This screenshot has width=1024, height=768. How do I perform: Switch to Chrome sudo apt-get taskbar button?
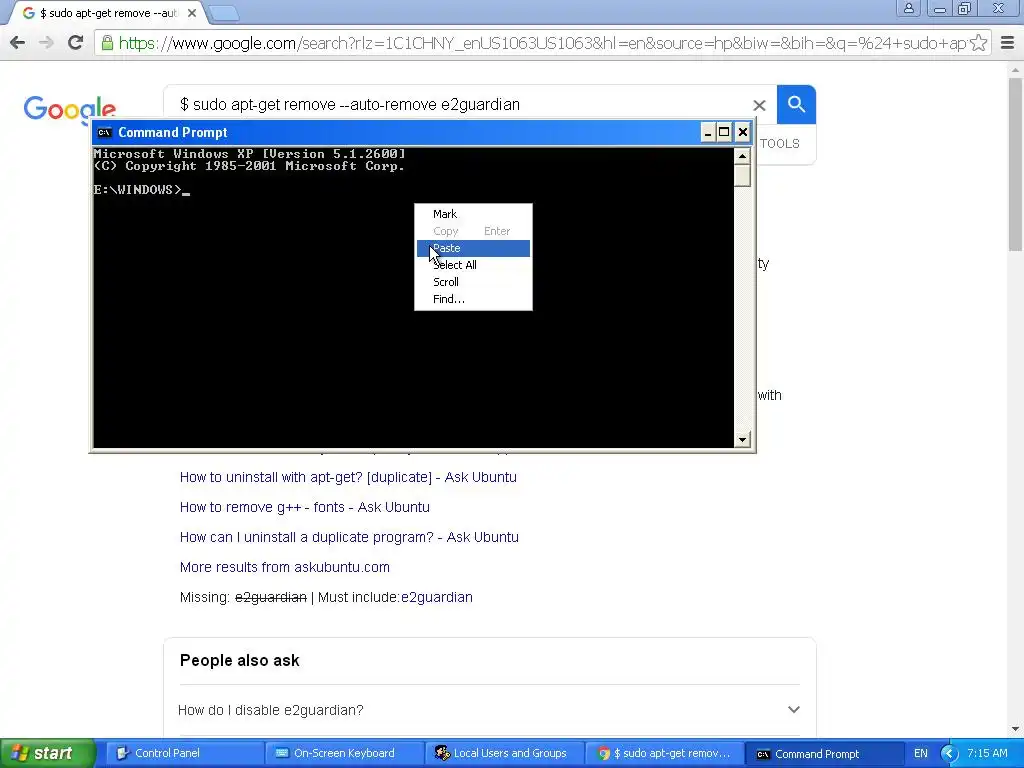664,753
